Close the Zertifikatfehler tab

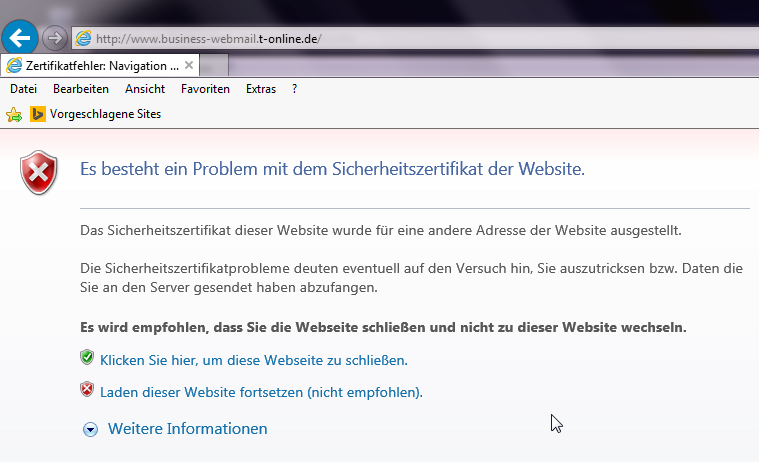pos(189,65)
